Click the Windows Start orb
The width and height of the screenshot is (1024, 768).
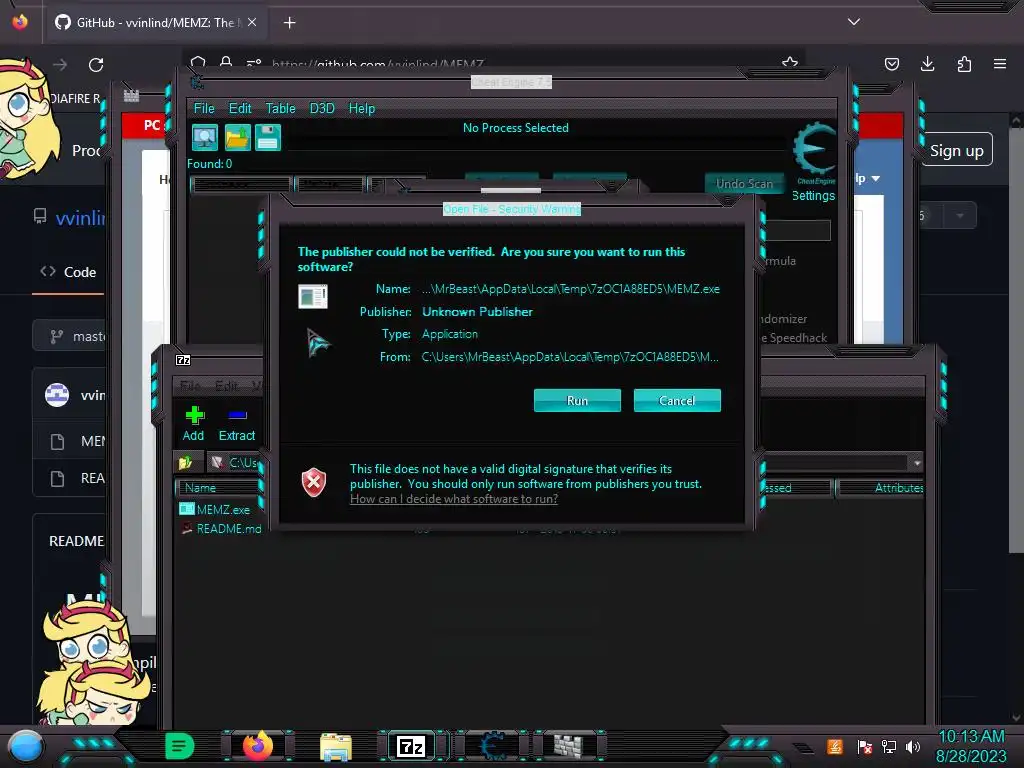(26, 746)
